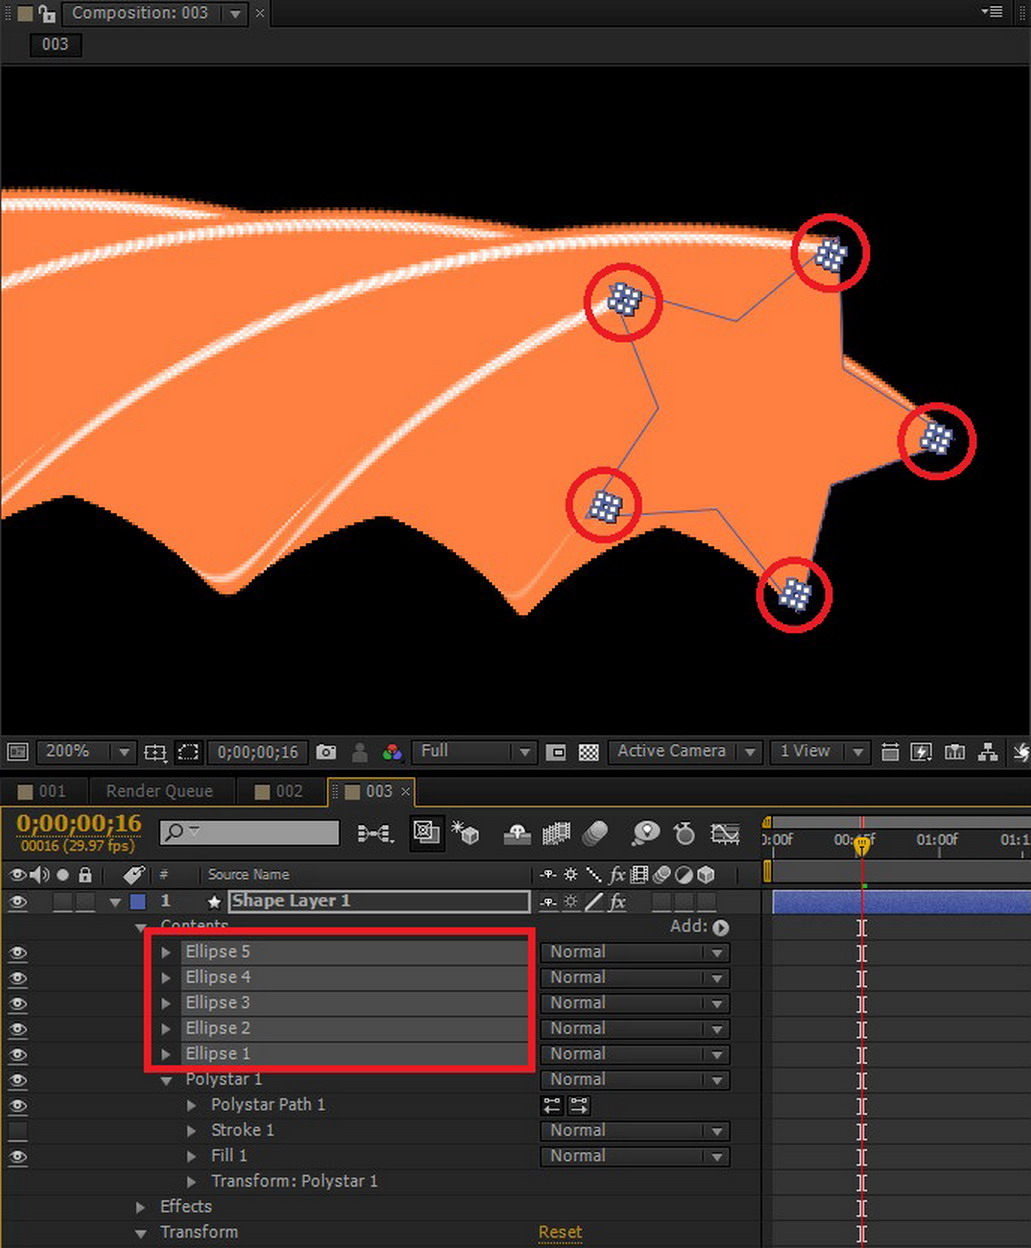Screen dimensions: 1031x1248
Task: Hide Shape Layer 1 with its eye icon
Action: pyautogui.click(x=18, y=901)
